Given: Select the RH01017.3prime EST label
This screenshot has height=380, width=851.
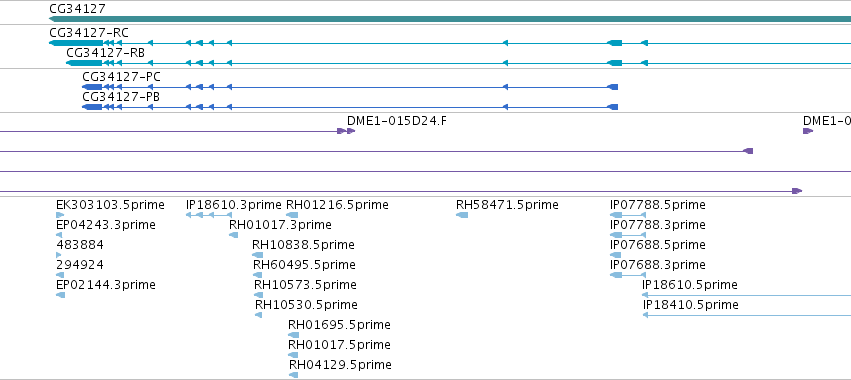Looking at the screenshot, I should point(280,225).
